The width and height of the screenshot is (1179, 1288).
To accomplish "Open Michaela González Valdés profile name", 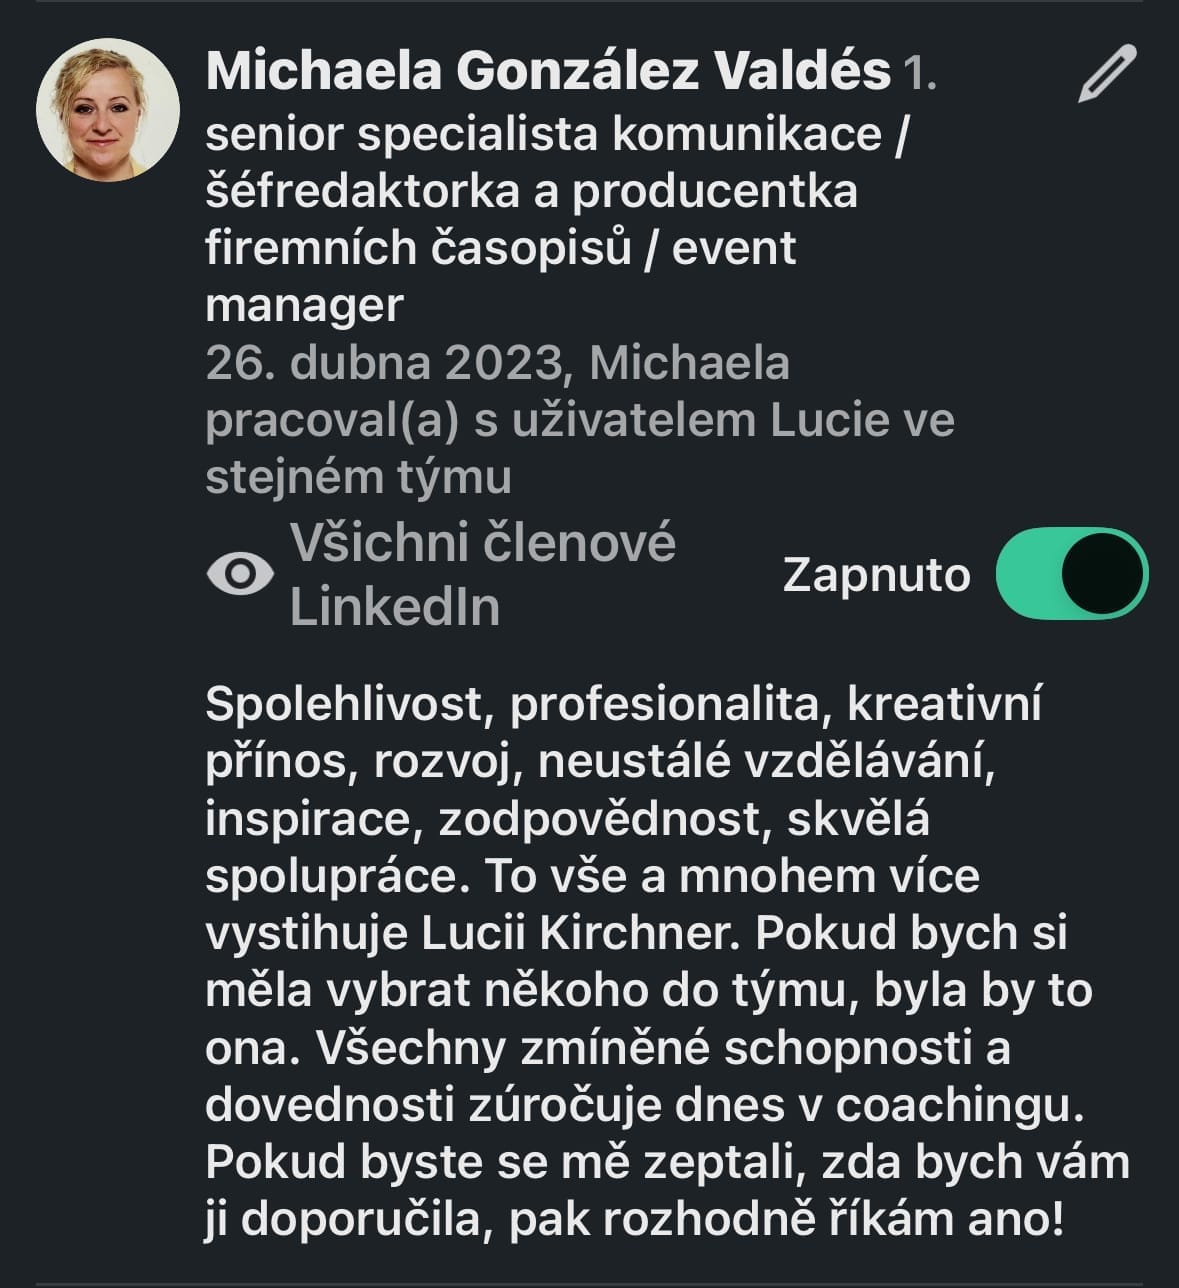I will pos(547,71).
